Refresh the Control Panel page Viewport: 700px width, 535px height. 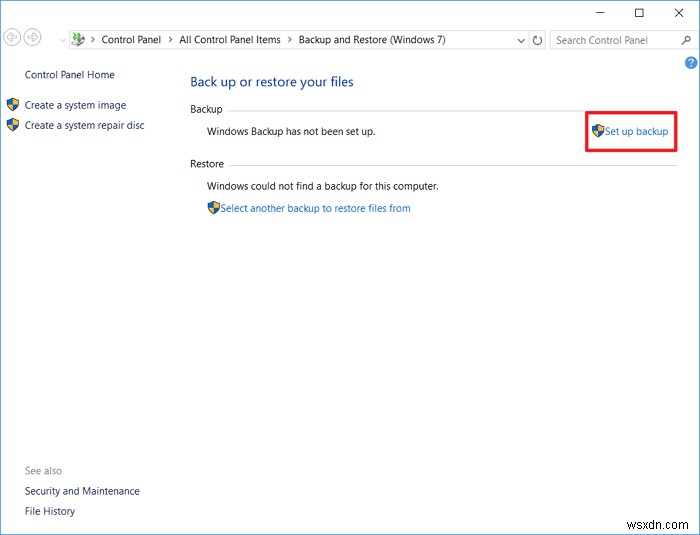[537, 40]
